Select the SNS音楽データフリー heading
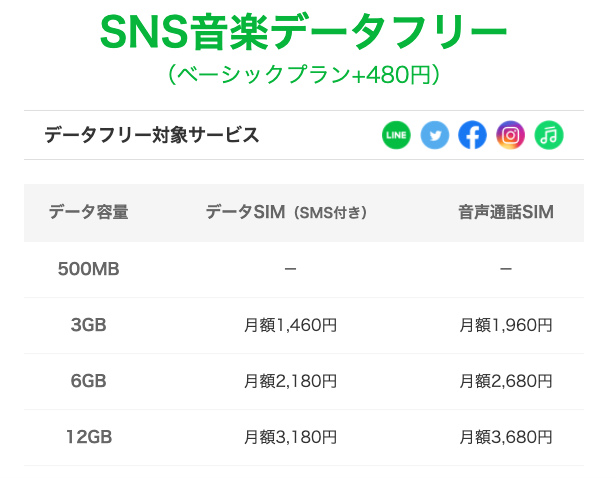 [304, 32]
